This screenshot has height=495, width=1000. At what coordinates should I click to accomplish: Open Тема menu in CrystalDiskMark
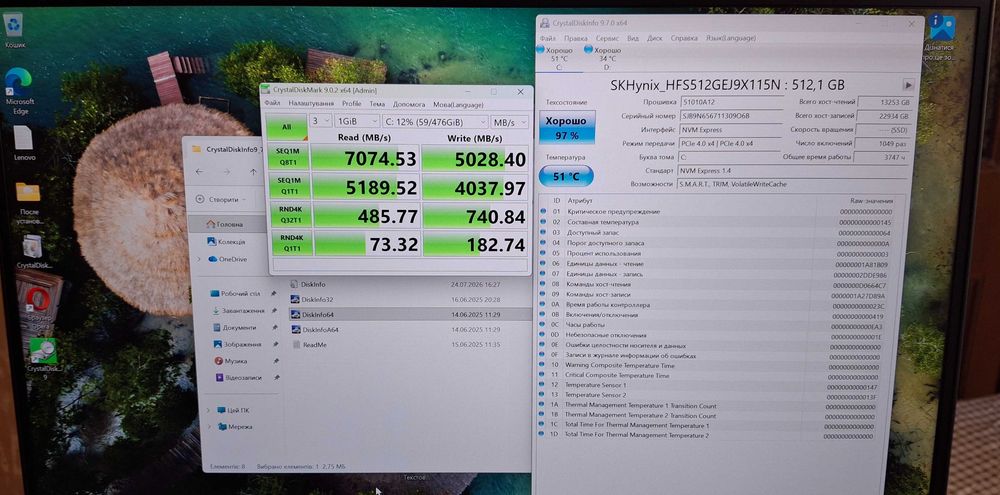point(377,103)
